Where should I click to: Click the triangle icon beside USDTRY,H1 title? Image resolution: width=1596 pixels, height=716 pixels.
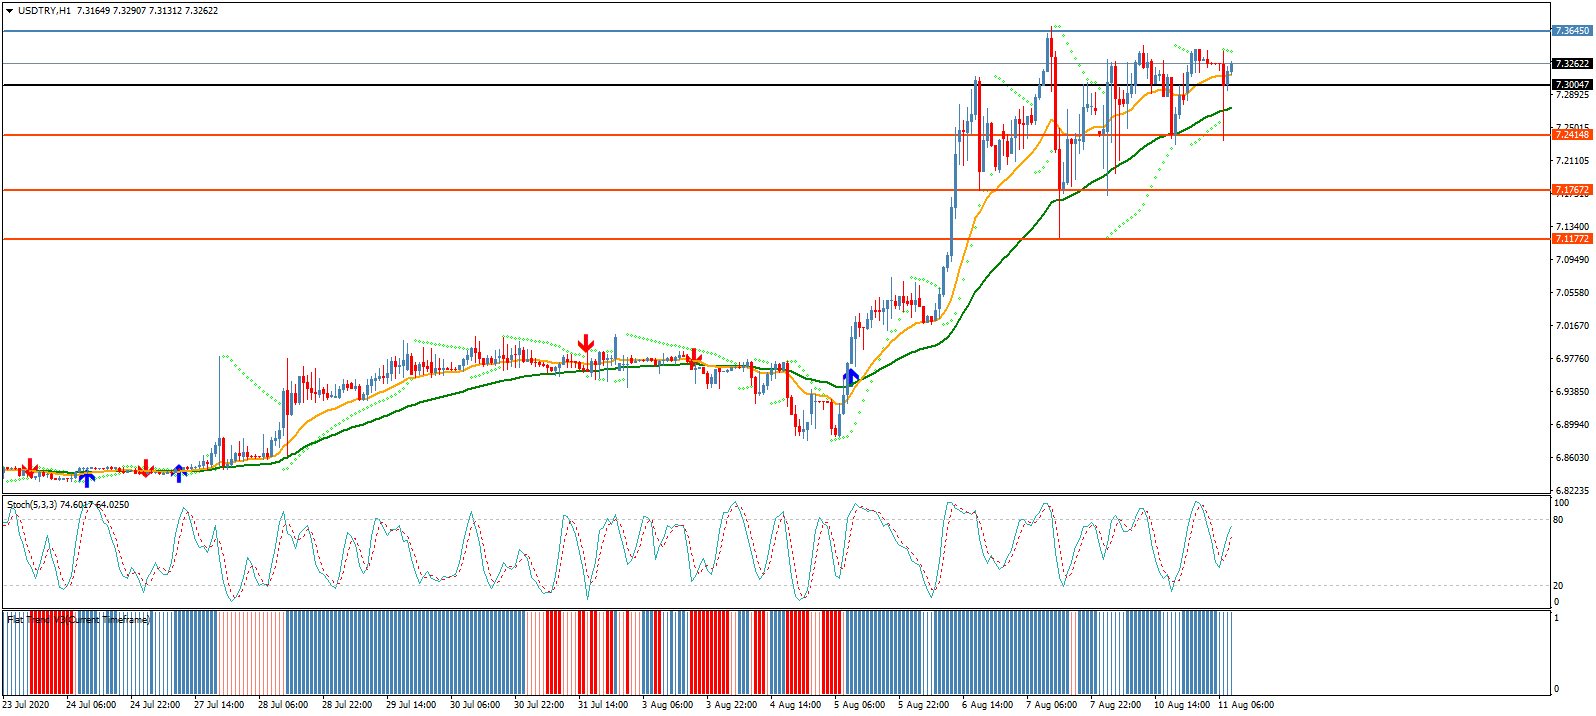point(9,11)
